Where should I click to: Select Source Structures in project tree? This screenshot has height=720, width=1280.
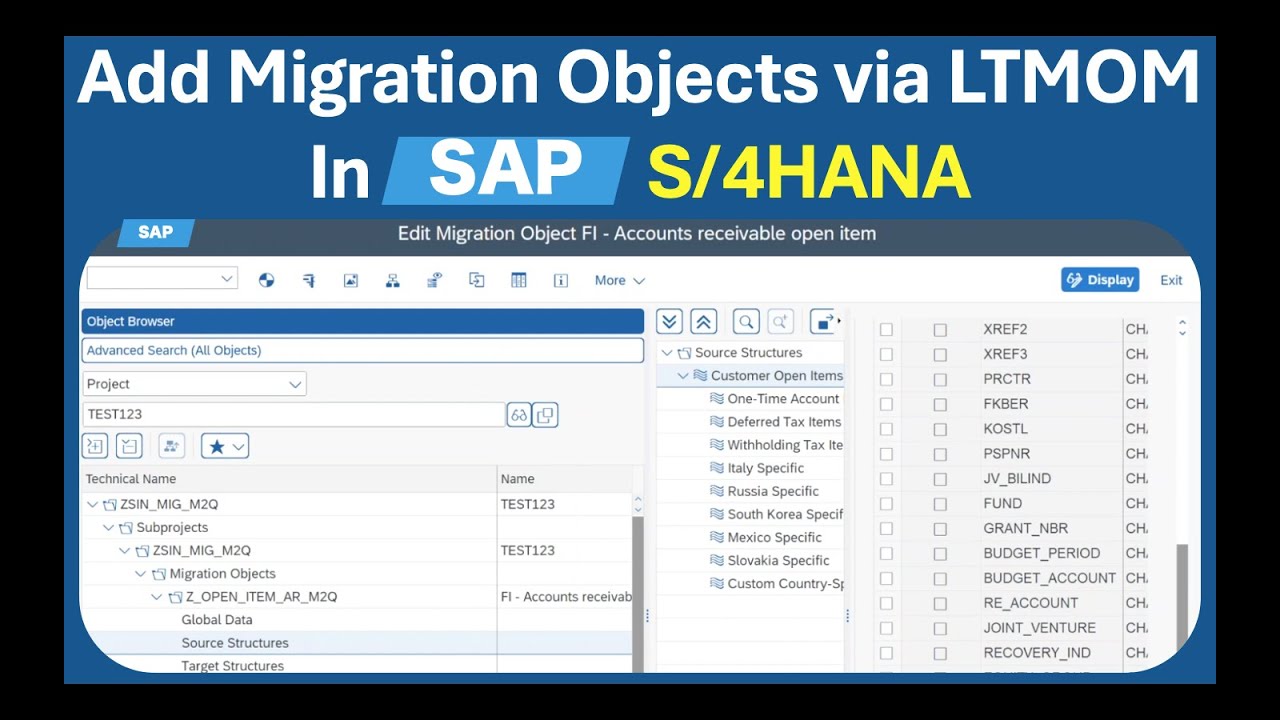(x=235, y=643)
